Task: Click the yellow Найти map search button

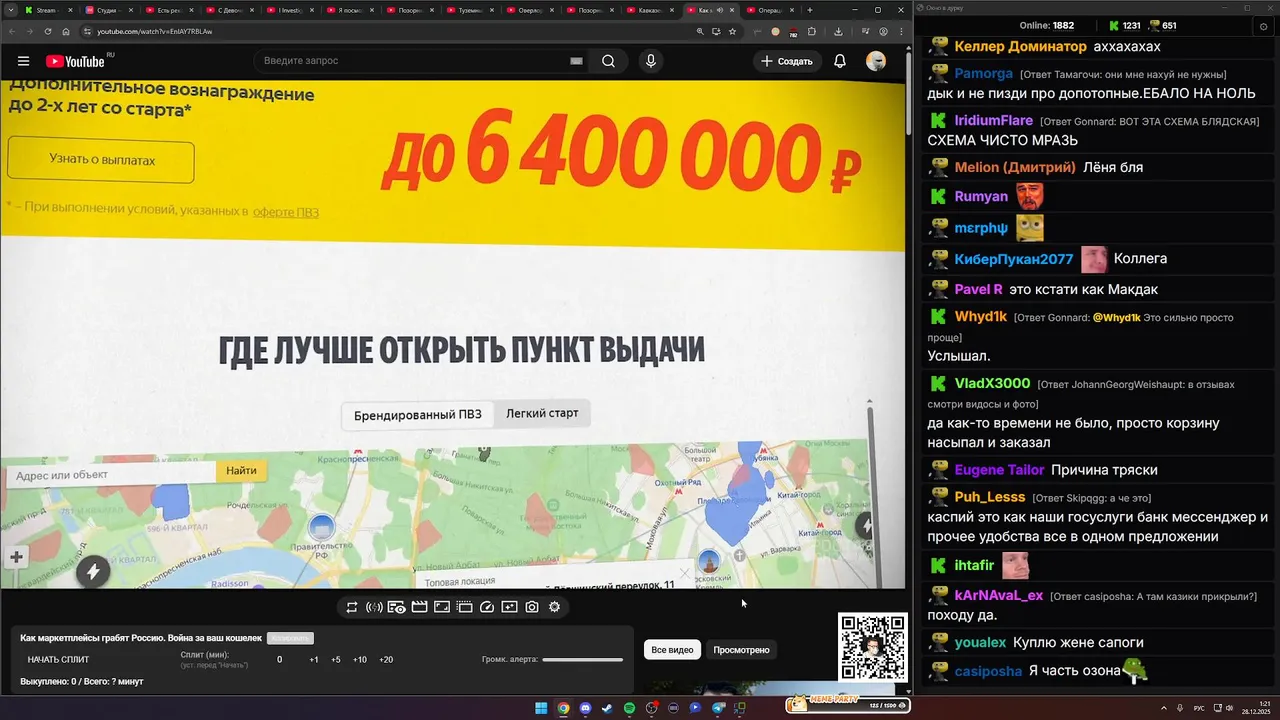Action: click(x=241, y=471)
